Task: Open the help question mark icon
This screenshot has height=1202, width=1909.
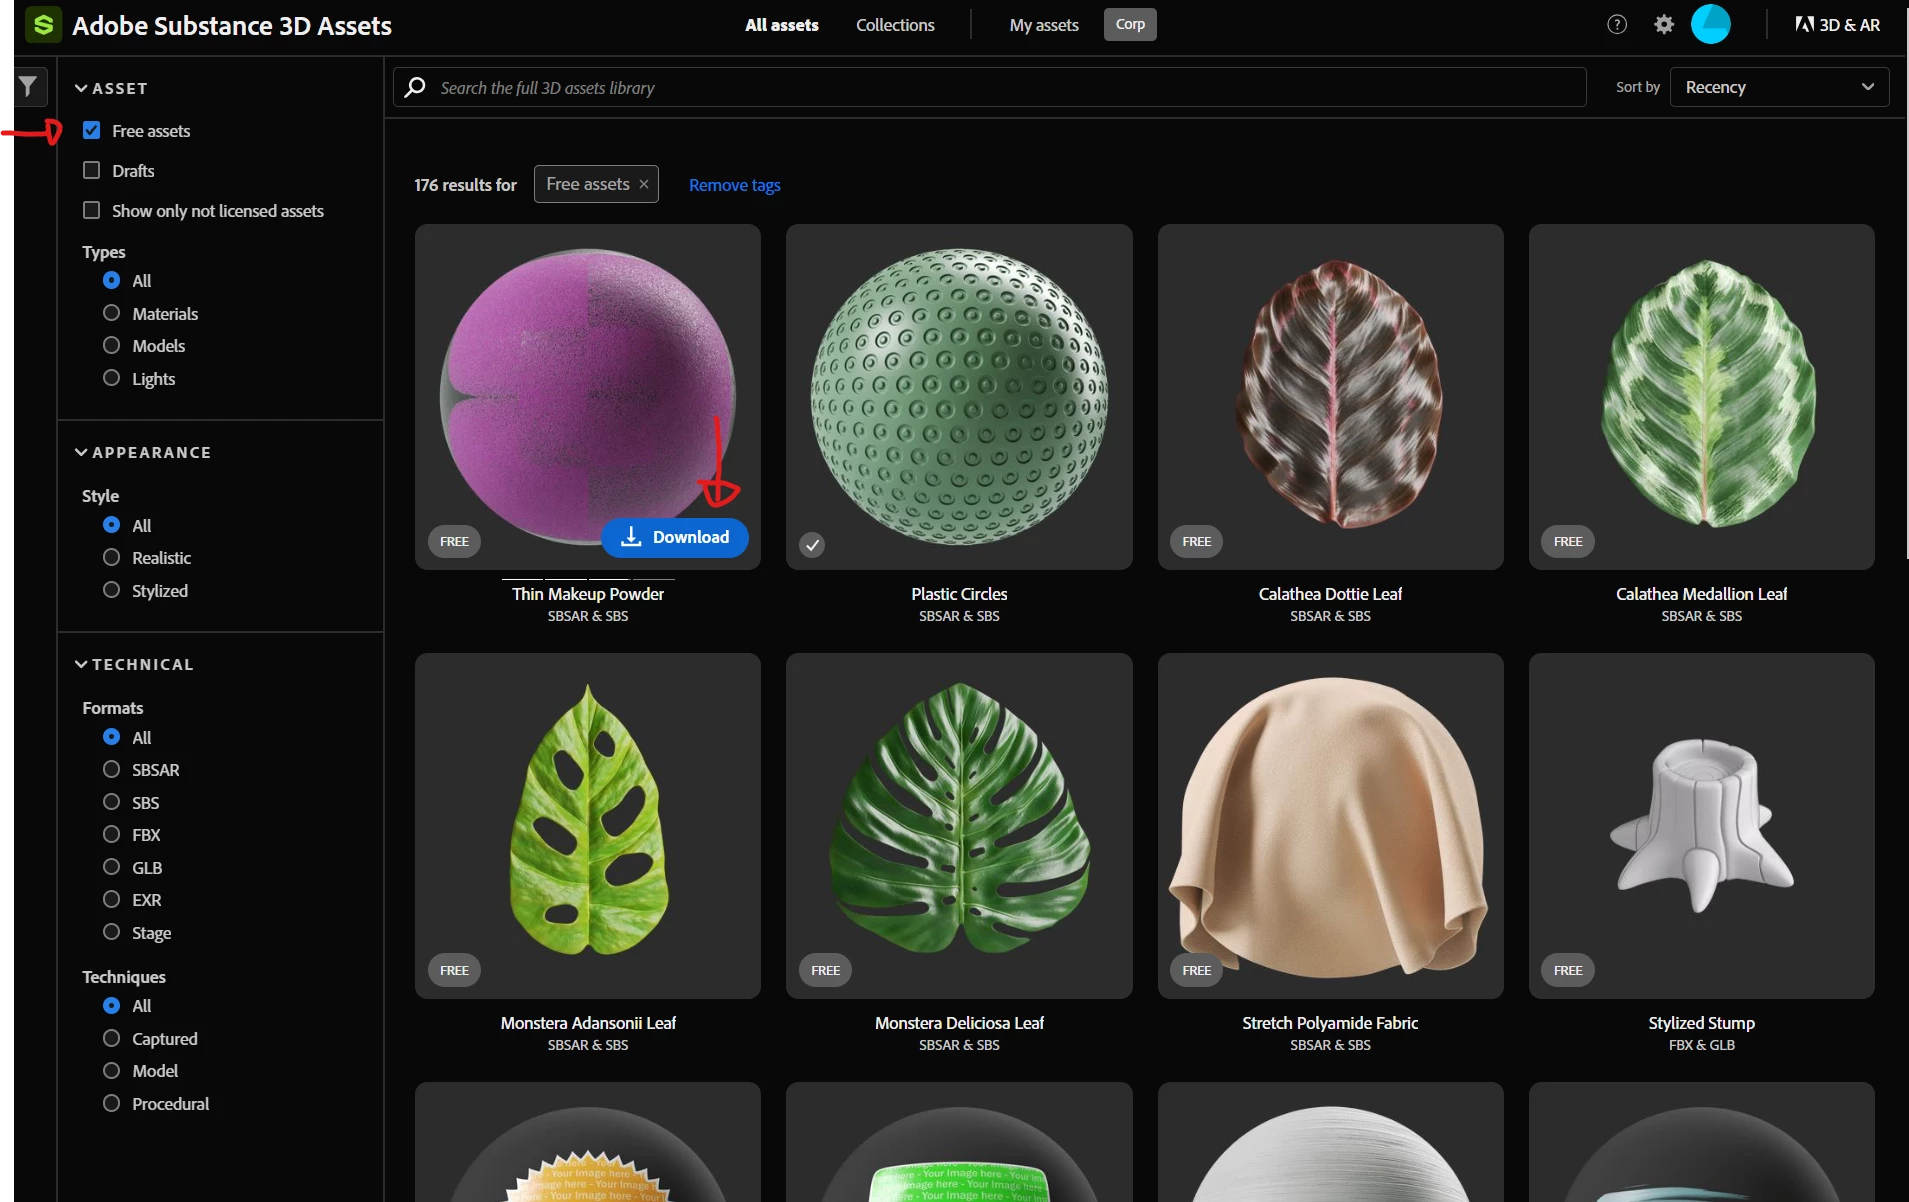Action: pos(1617,25)
